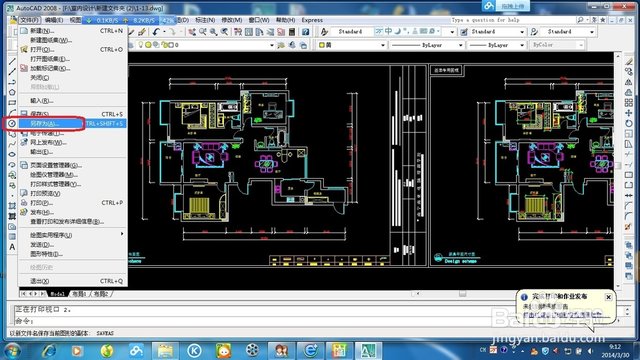Image resolution: width=640 pixels, height=360 pixels.
Task: Select the Rotate modify tool
Action: click(x=629, y=123)
